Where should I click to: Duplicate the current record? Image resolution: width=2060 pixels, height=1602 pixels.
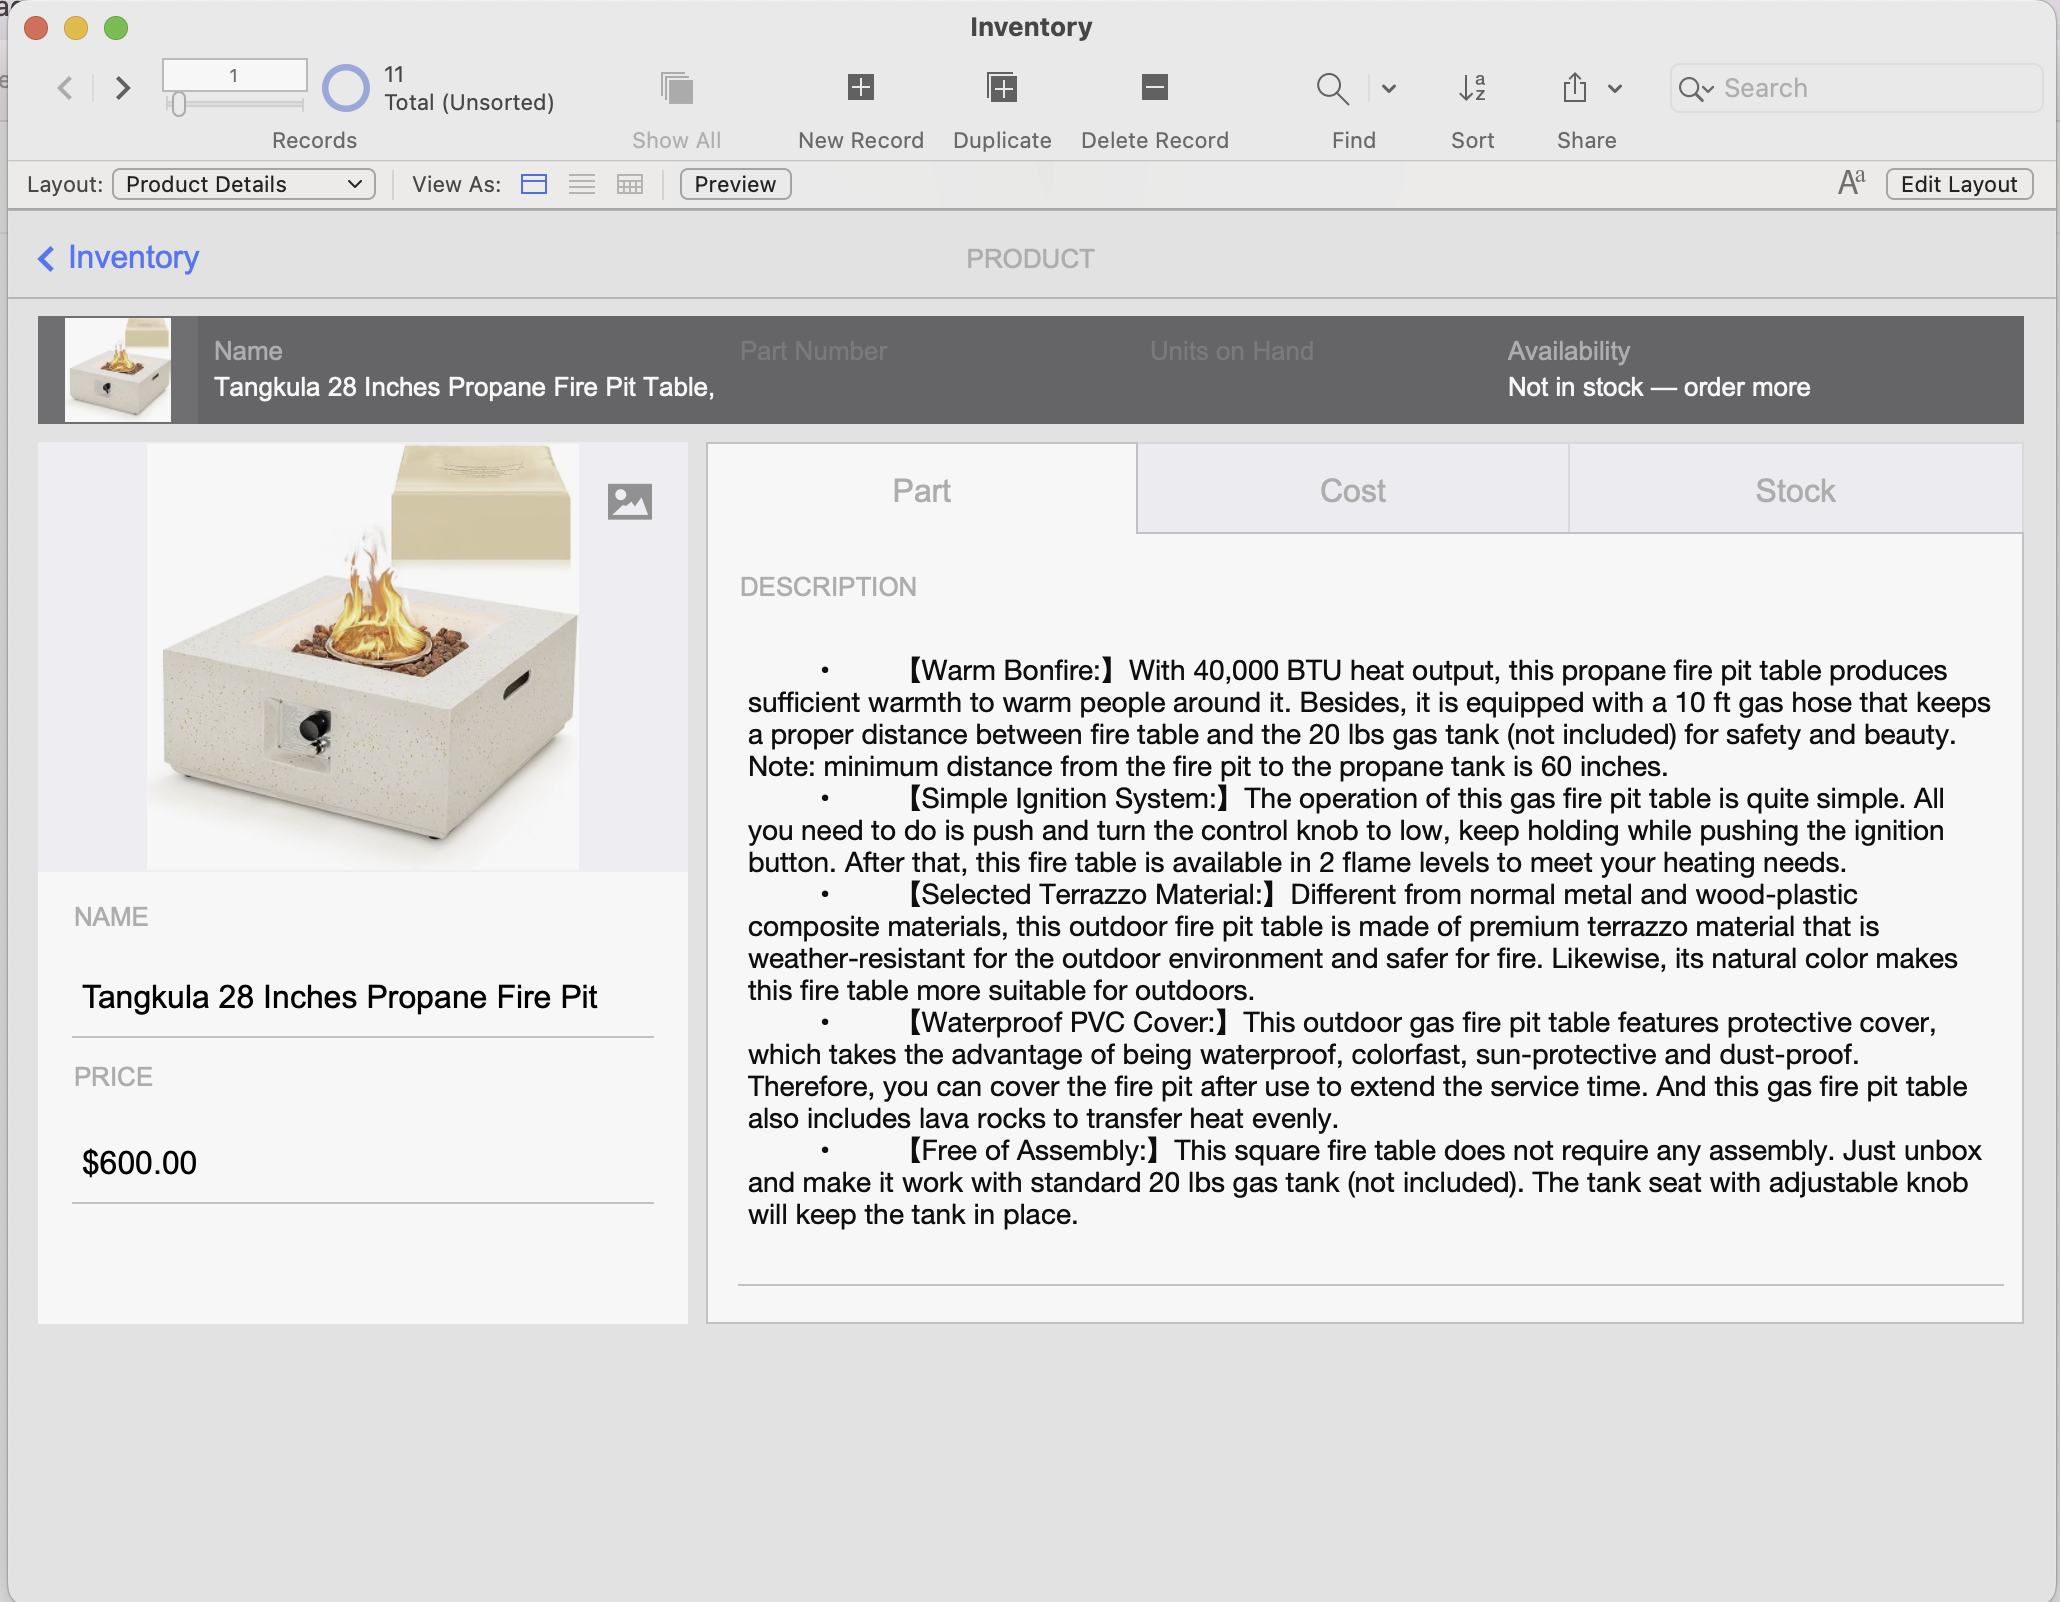(1002, 88)
